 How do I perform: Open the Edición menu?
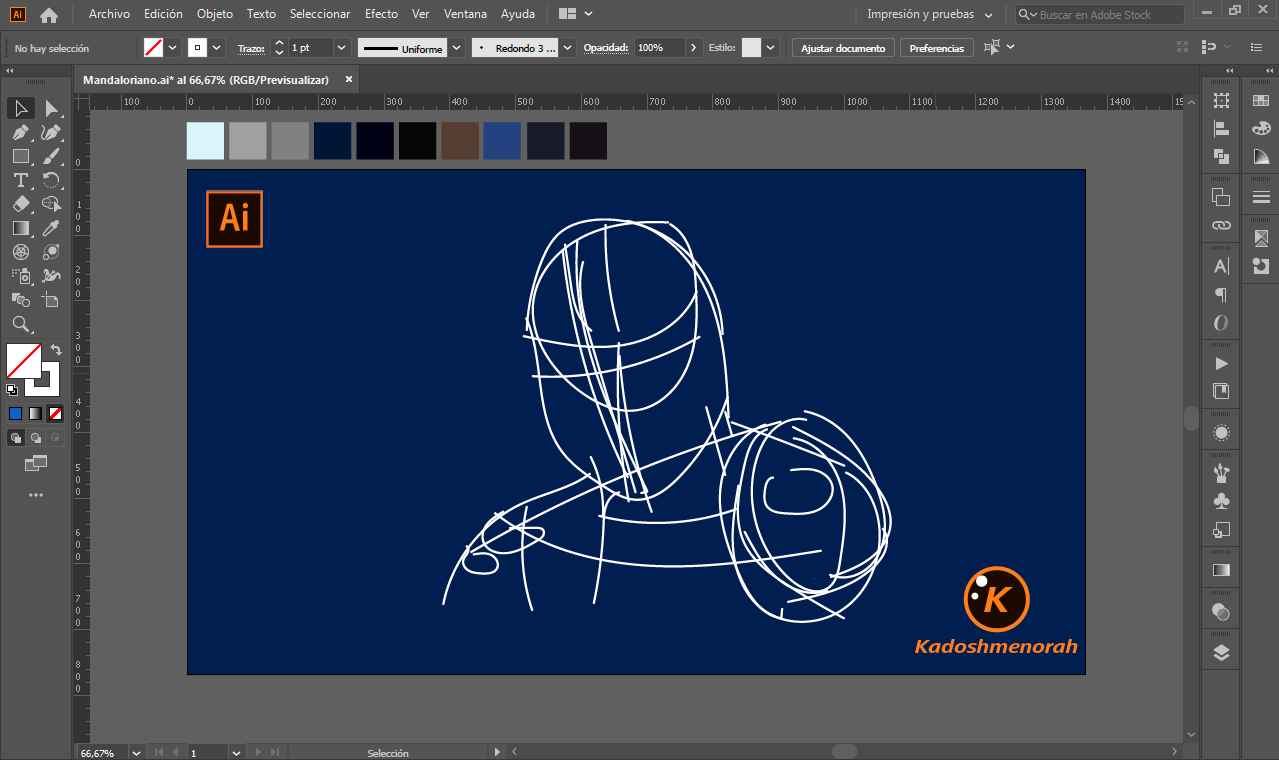(x=163, y=14)
